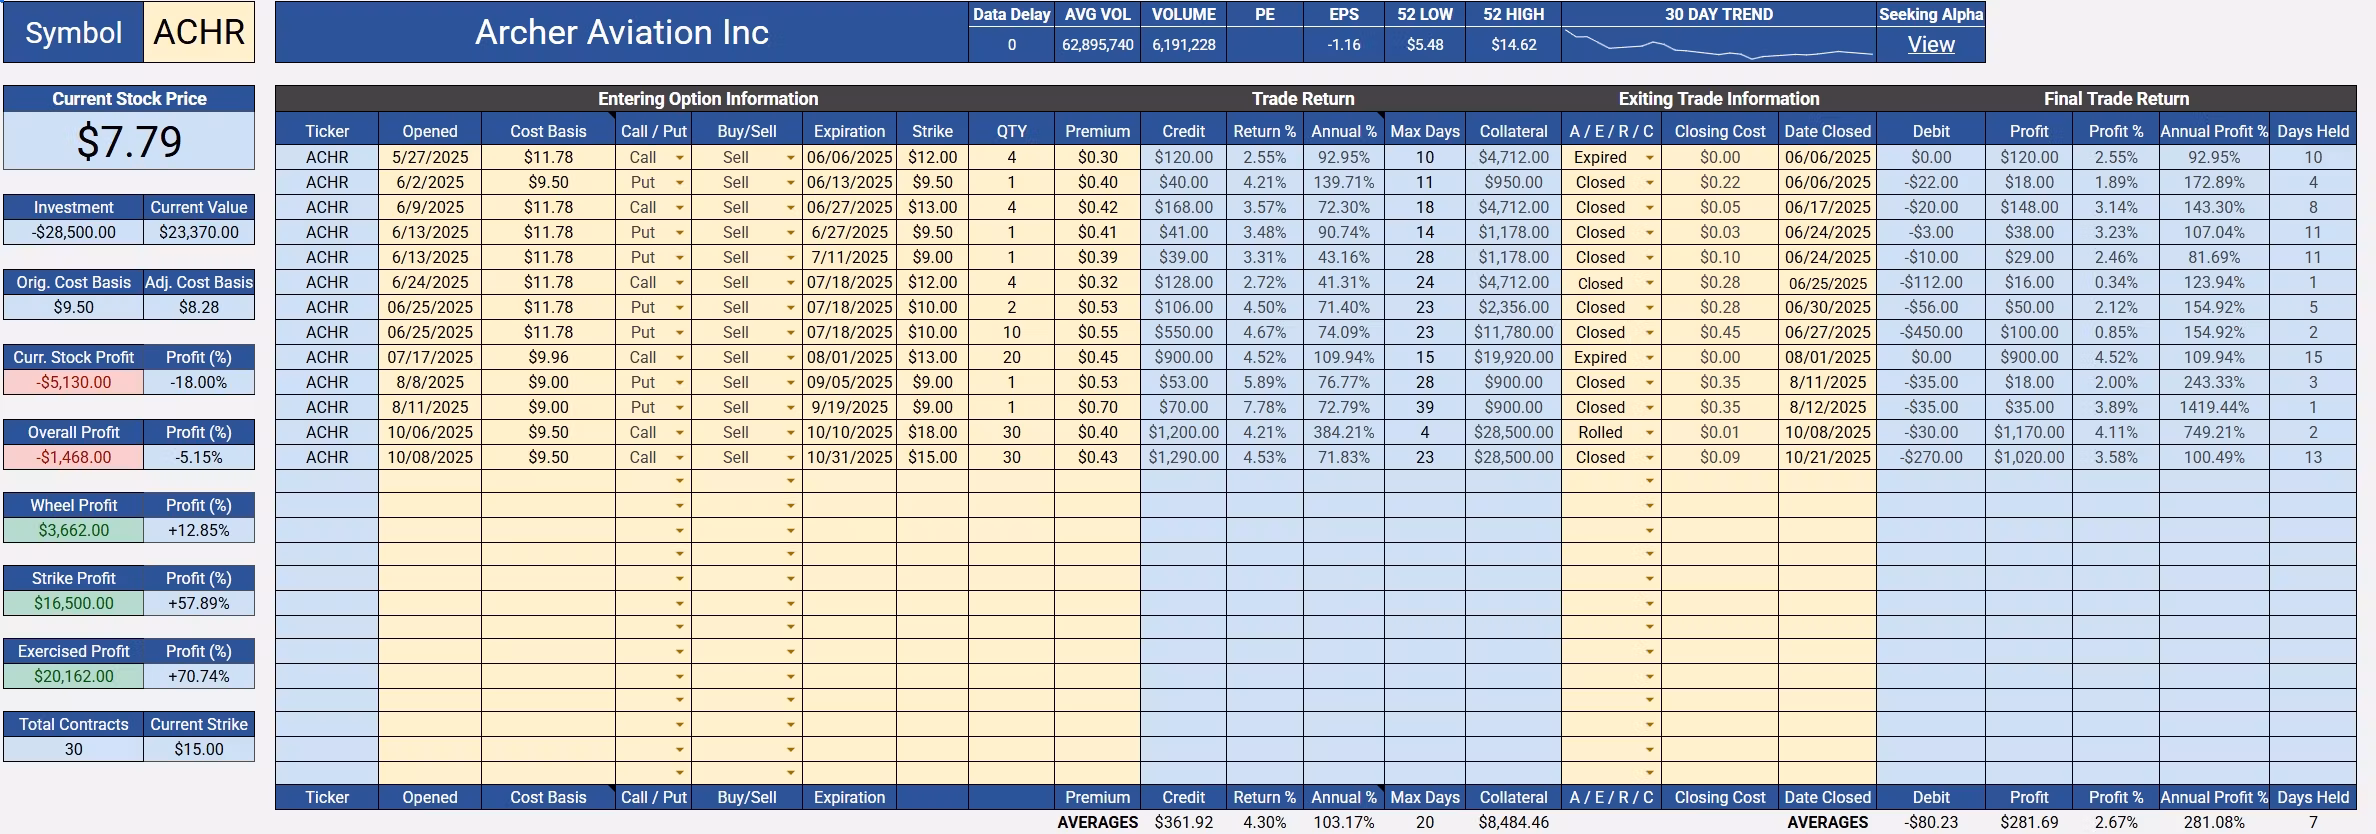Select the average credit value $361.92

(x=1184, y=822)
